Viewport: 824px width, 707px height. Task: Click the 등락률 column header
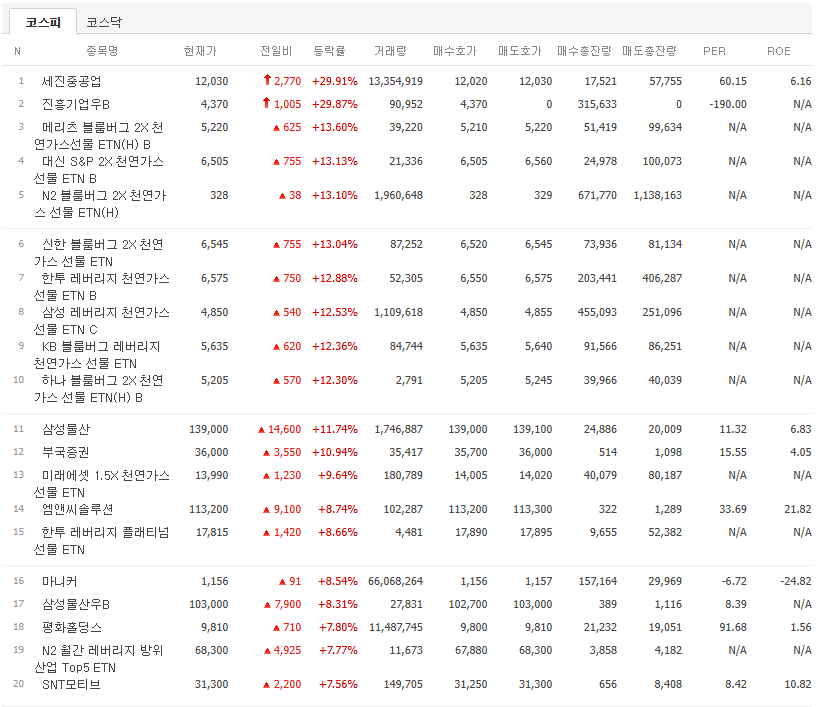tap(329, 51)
